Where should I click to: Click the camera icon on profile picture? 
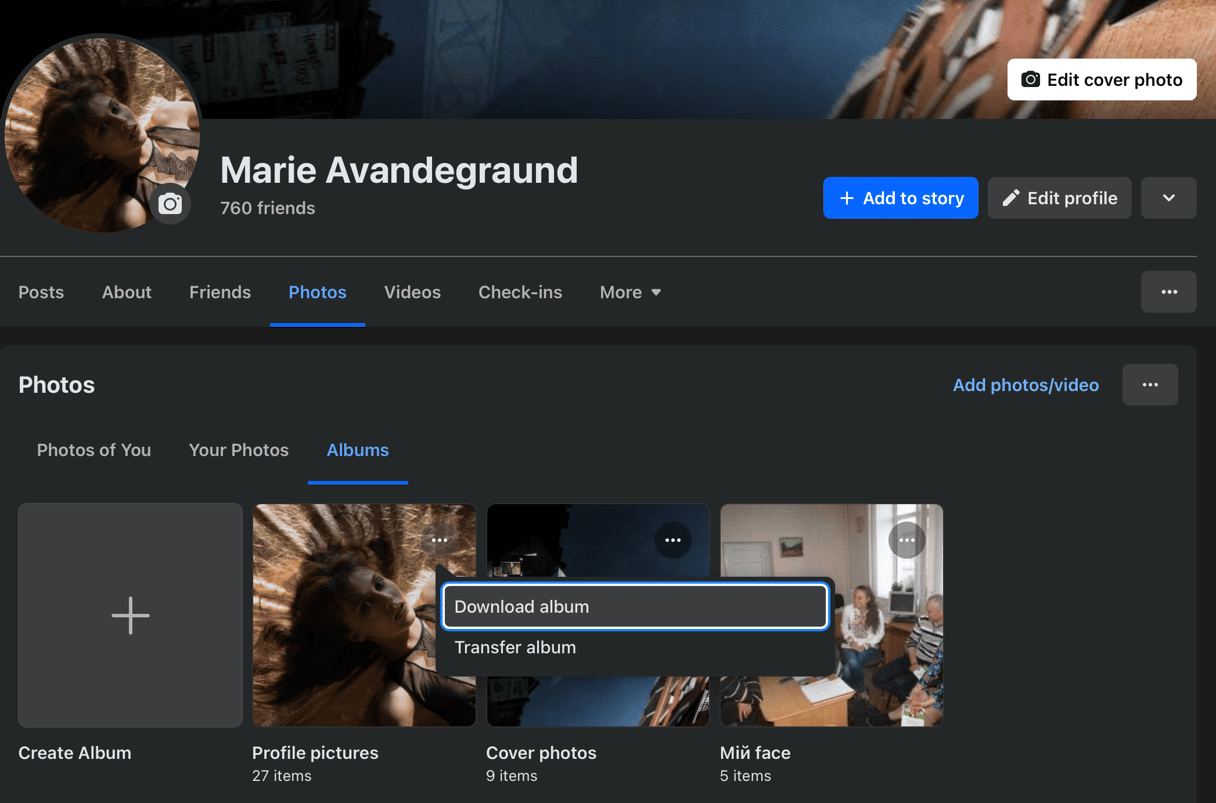click(x=170, y=203)
